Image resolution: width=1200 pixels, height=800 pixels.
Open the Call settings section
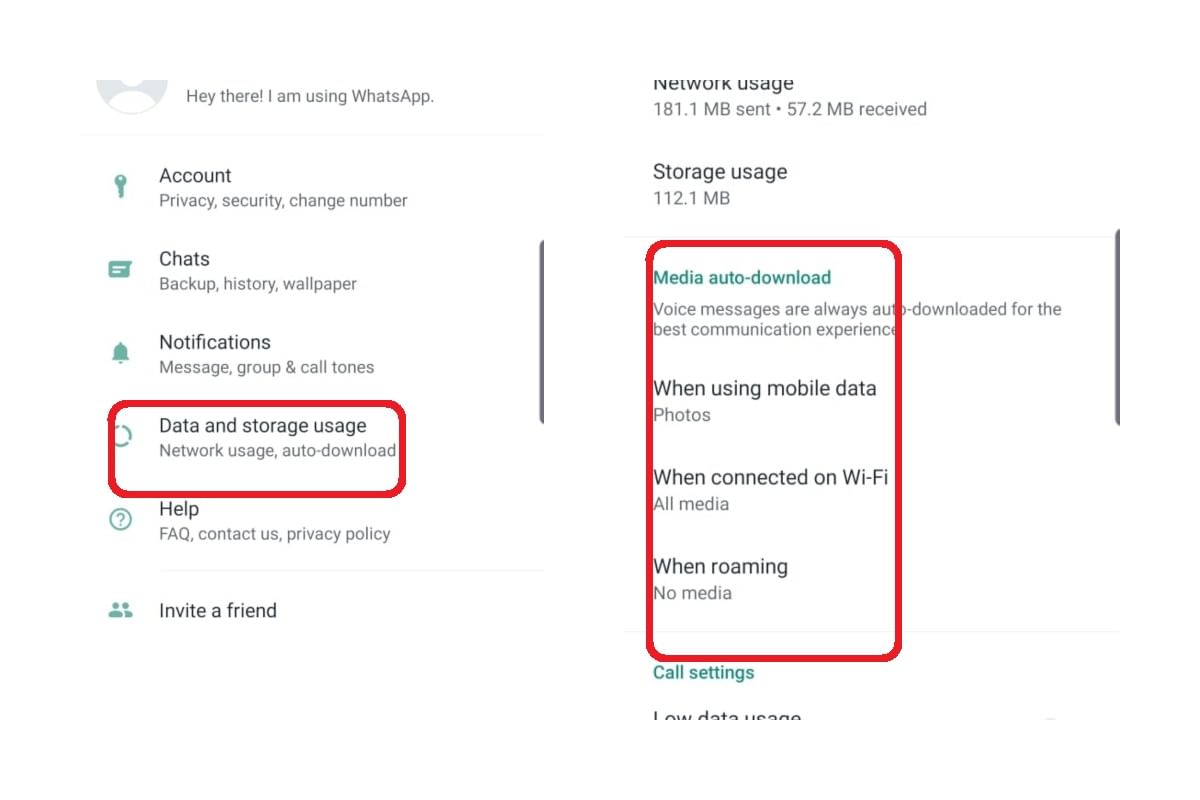703,672
